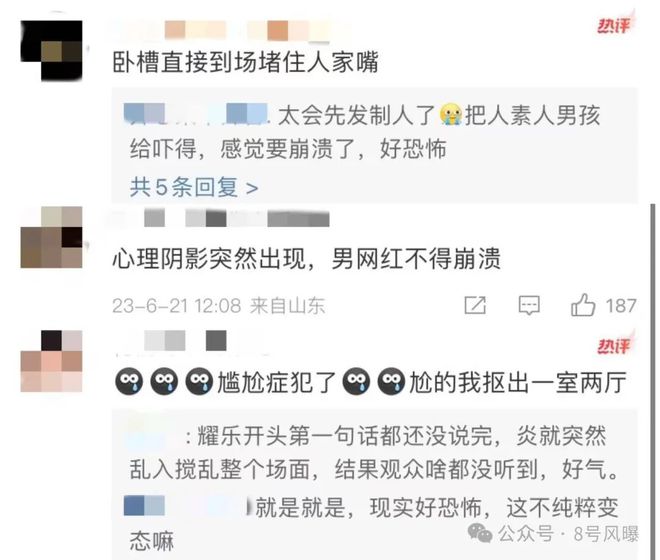Select the comment 卧槽直接到场堵住人家嘴
Screen dimensions: 660x560
tap(246, 63)
